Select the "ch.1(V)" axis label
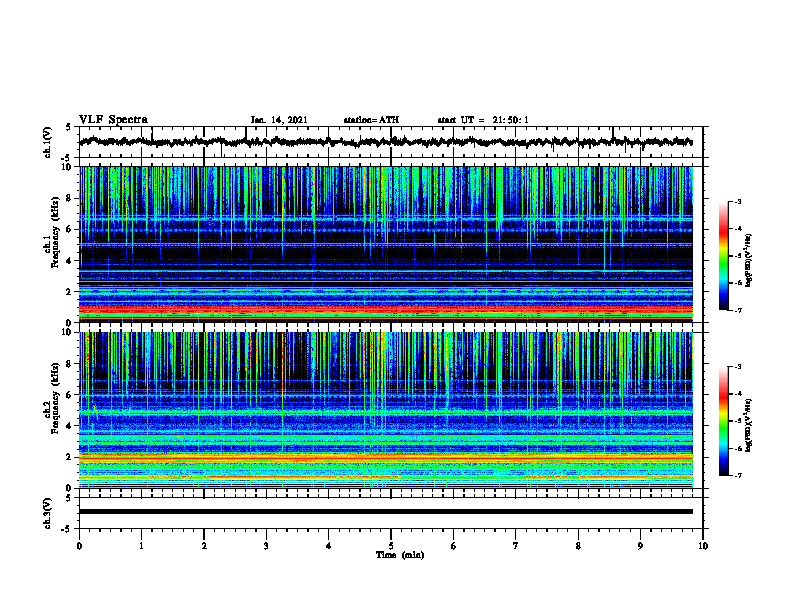The image size is (792, 612). [x=48, y=142]
